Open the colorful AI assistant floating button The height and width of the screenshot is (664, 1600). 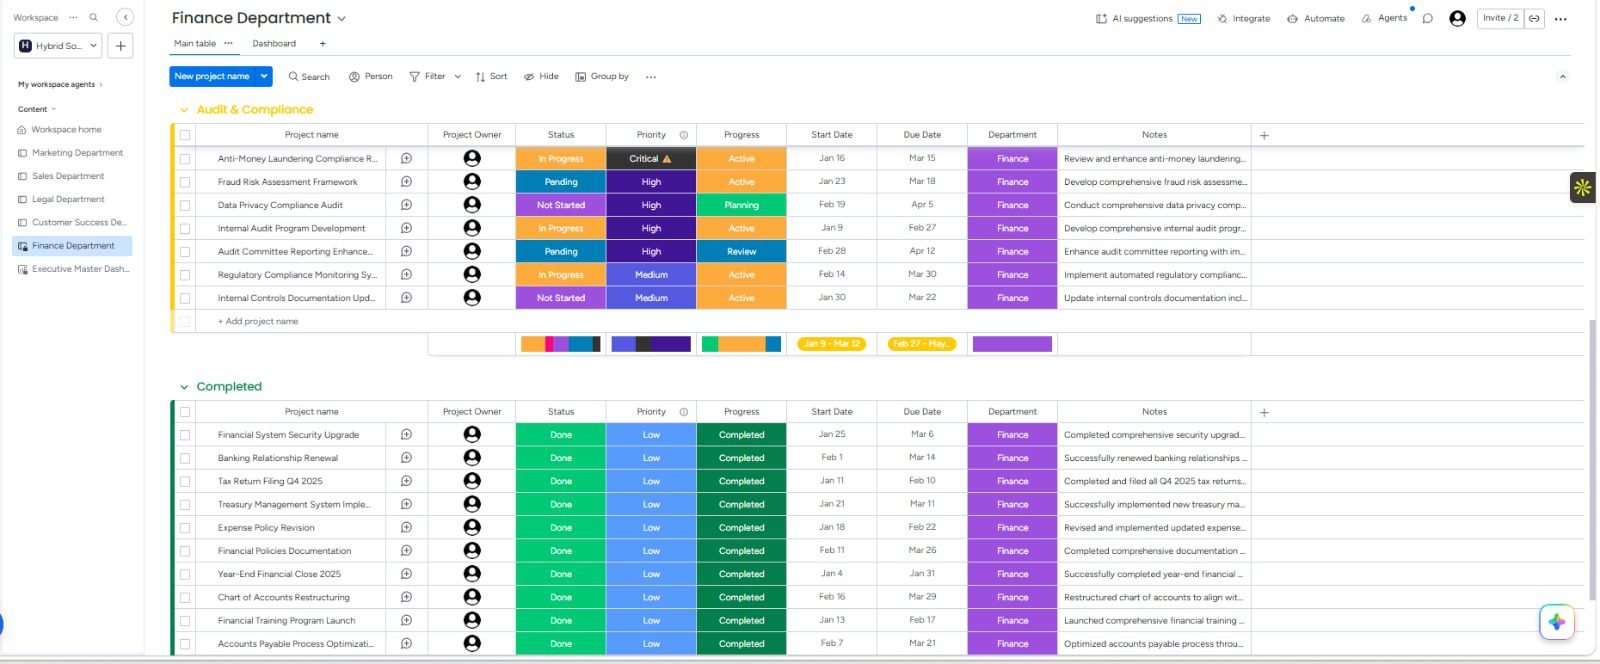click(x=1557, y=622)
